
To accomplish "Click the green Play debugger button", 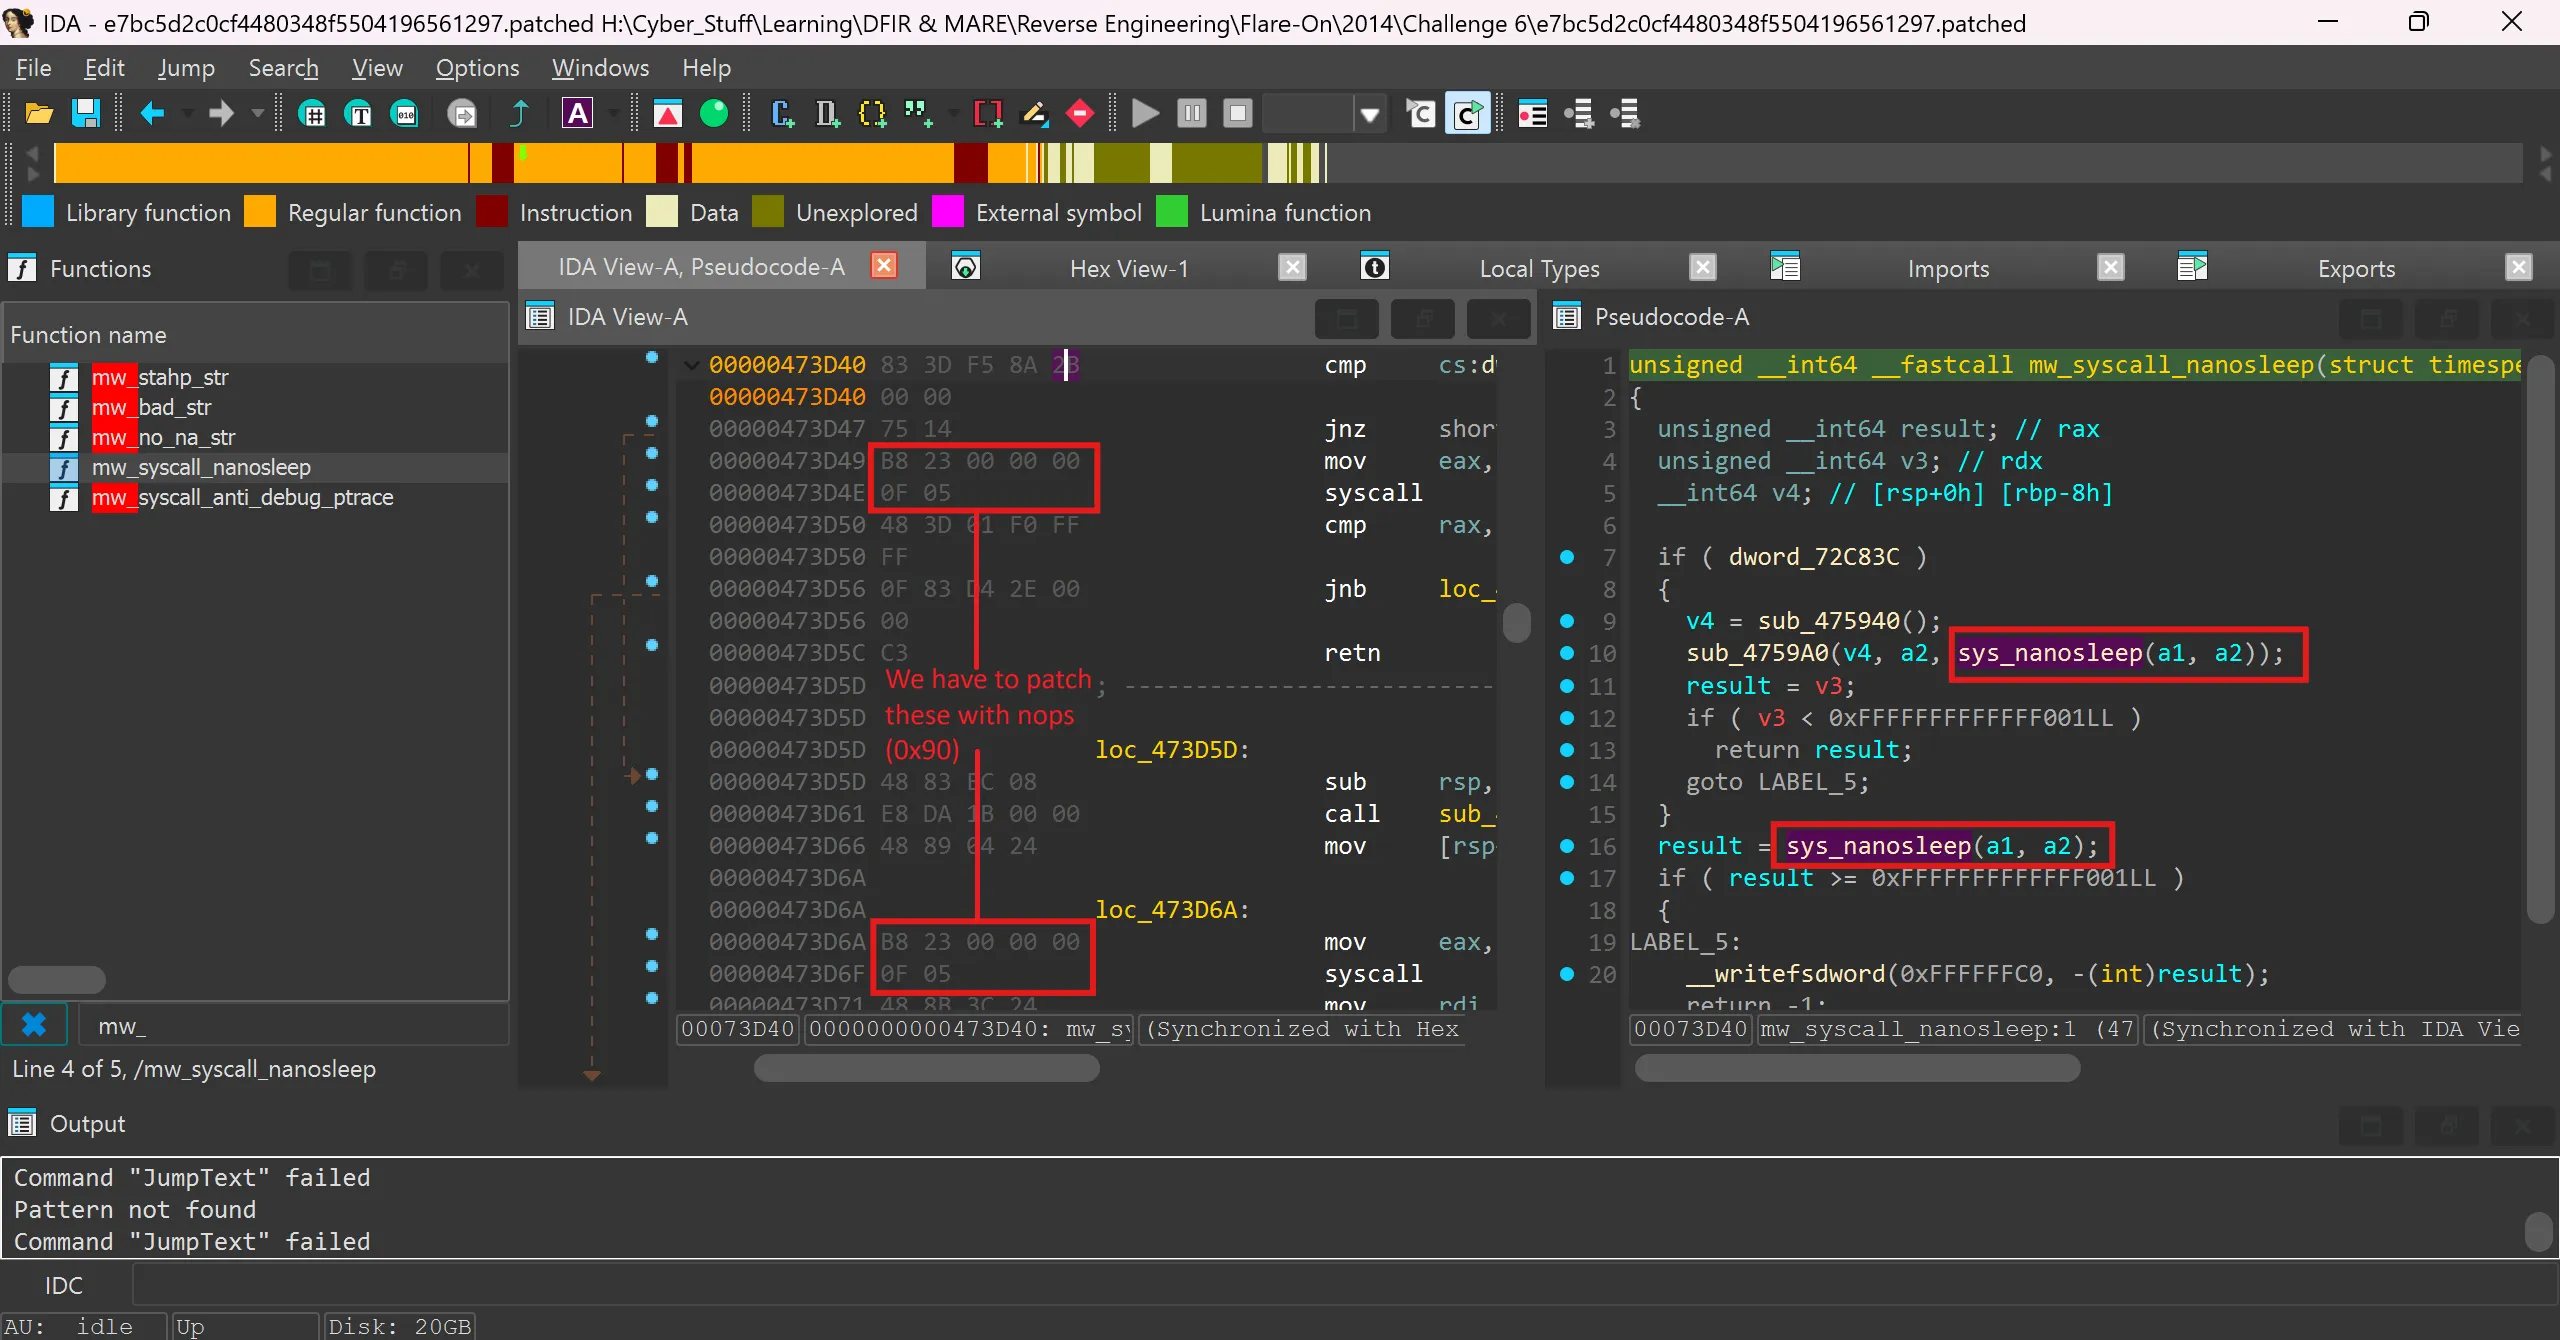I will (1145, 114).
